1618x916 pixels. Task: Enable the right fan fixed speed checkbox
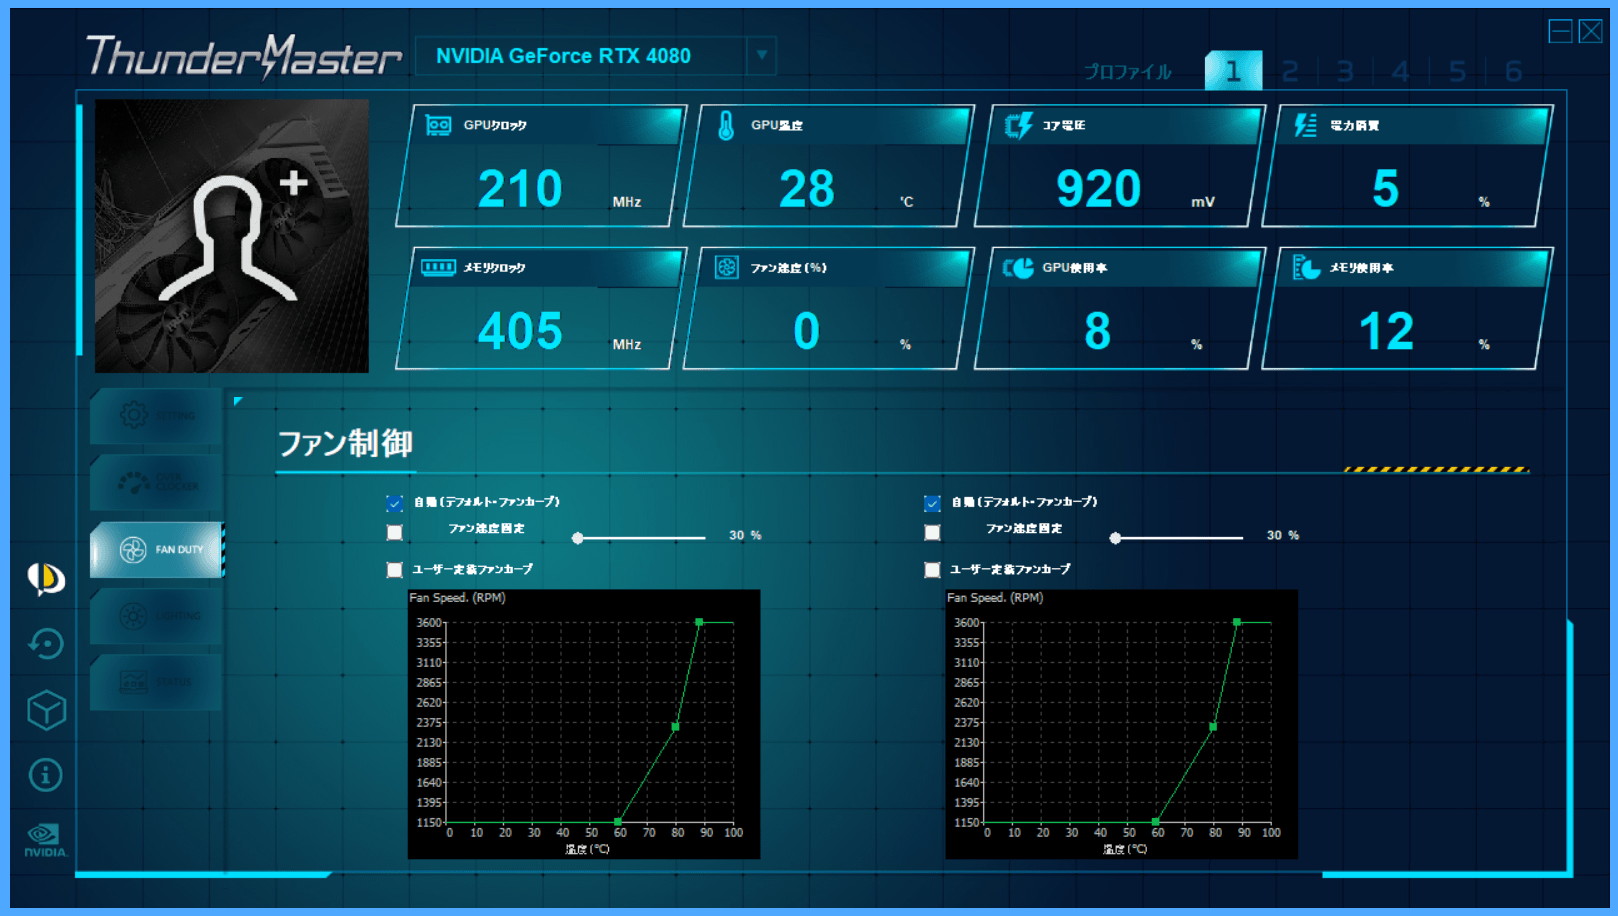pyautogui.click(x=932, y=533)
